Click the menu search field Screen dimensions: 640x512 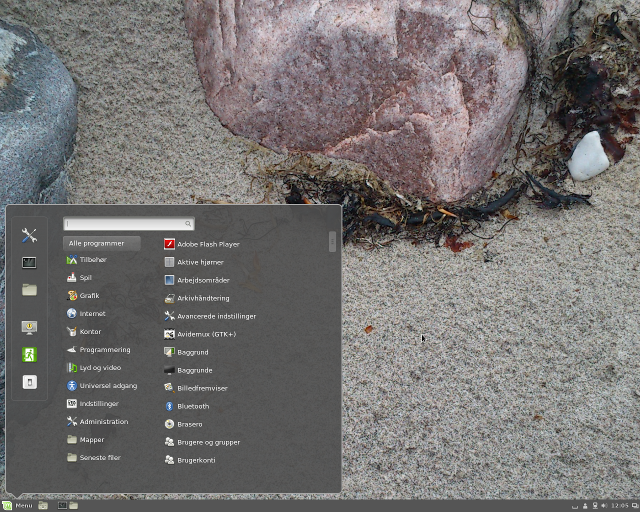click(x=128, y=224)
